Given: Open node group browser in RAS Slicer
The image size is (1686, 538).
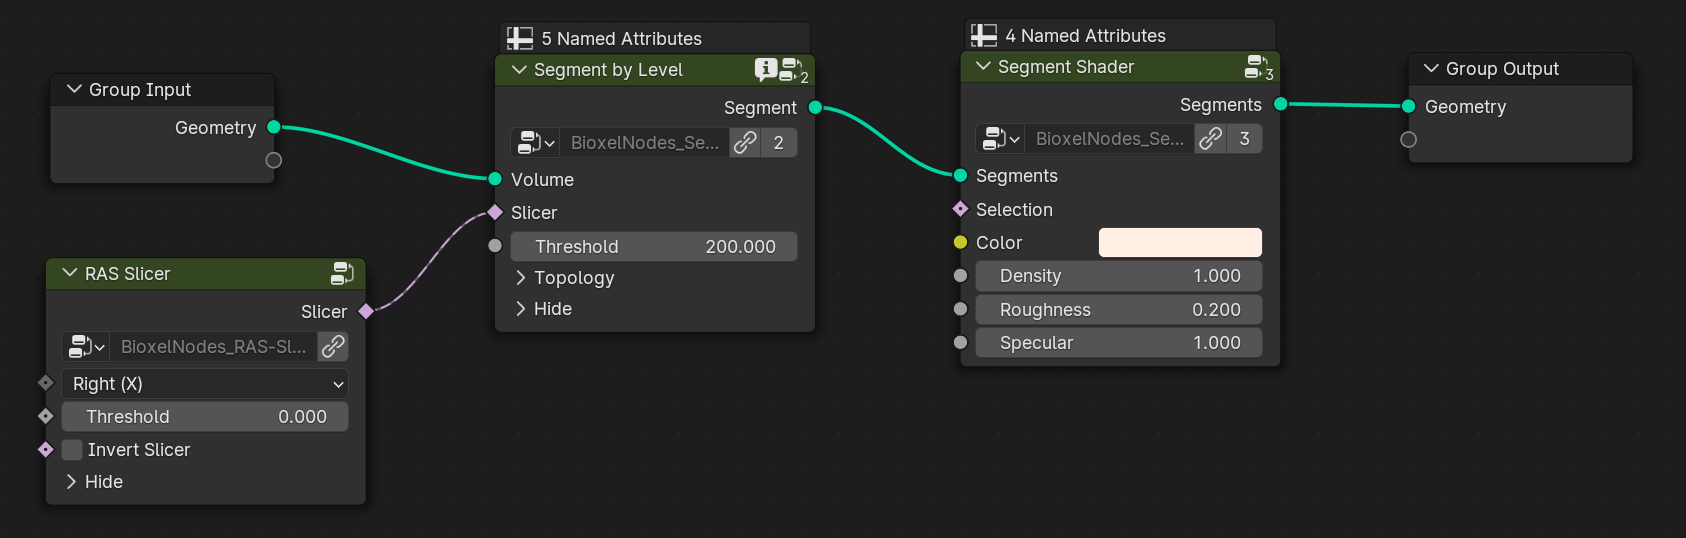Looking at the screenshot, I should pyautogui.click(x=86, y=347).
